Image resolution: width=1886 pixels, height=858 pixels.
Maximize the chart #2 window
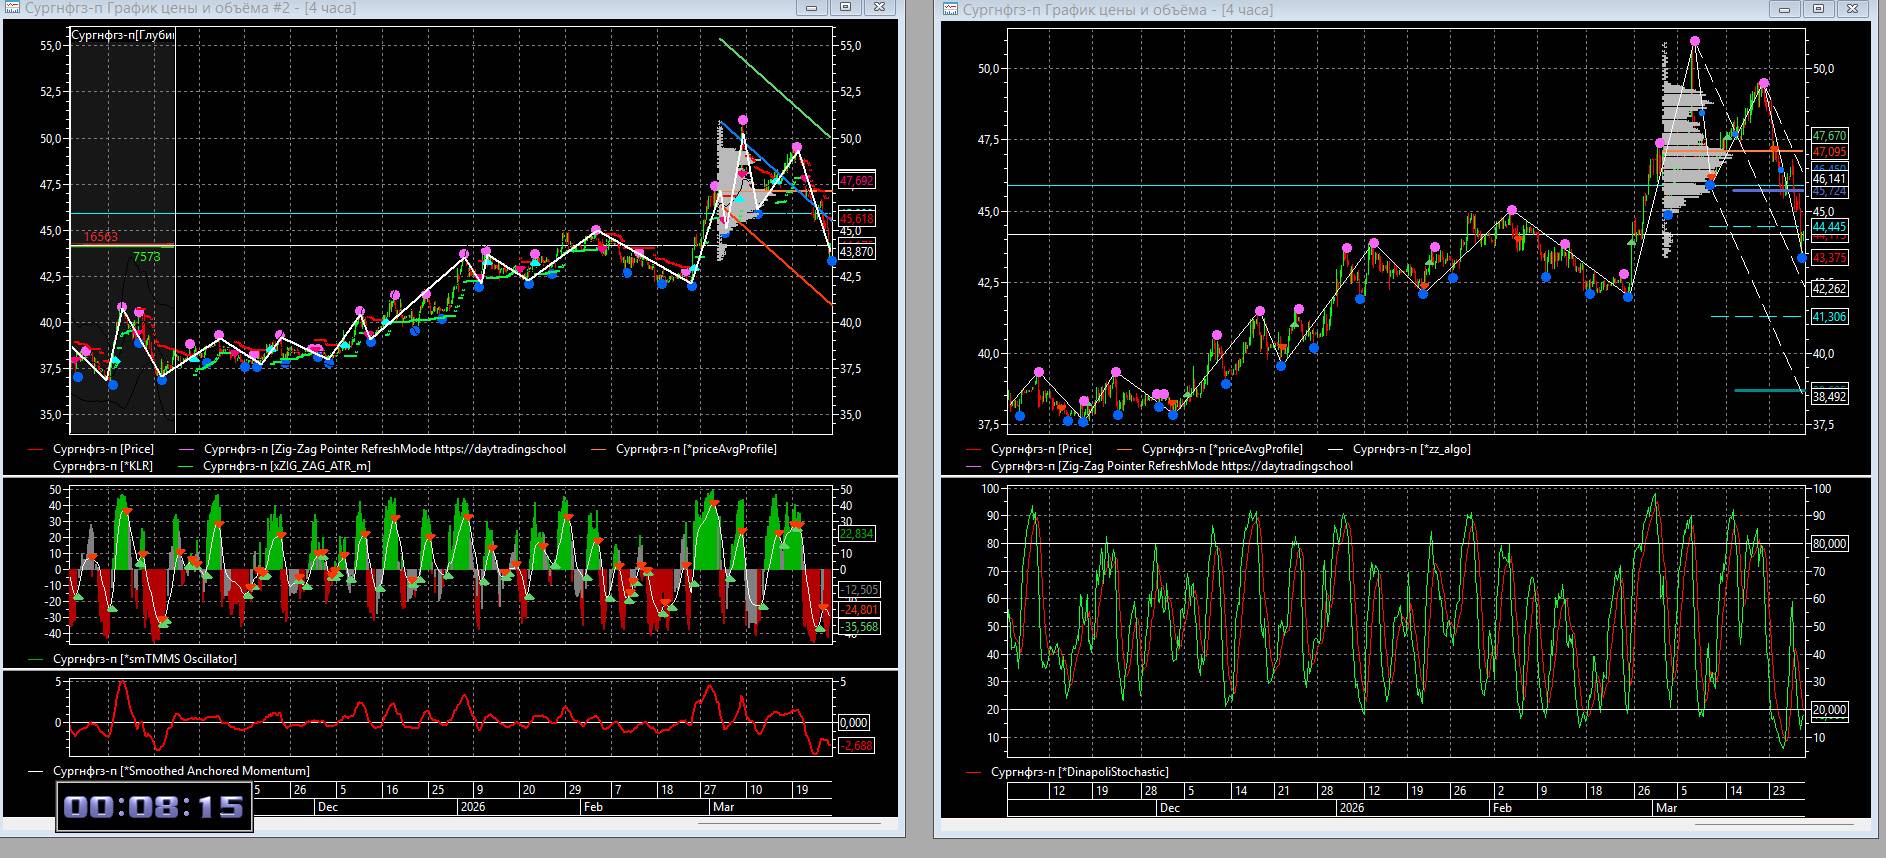pos(846,8)
